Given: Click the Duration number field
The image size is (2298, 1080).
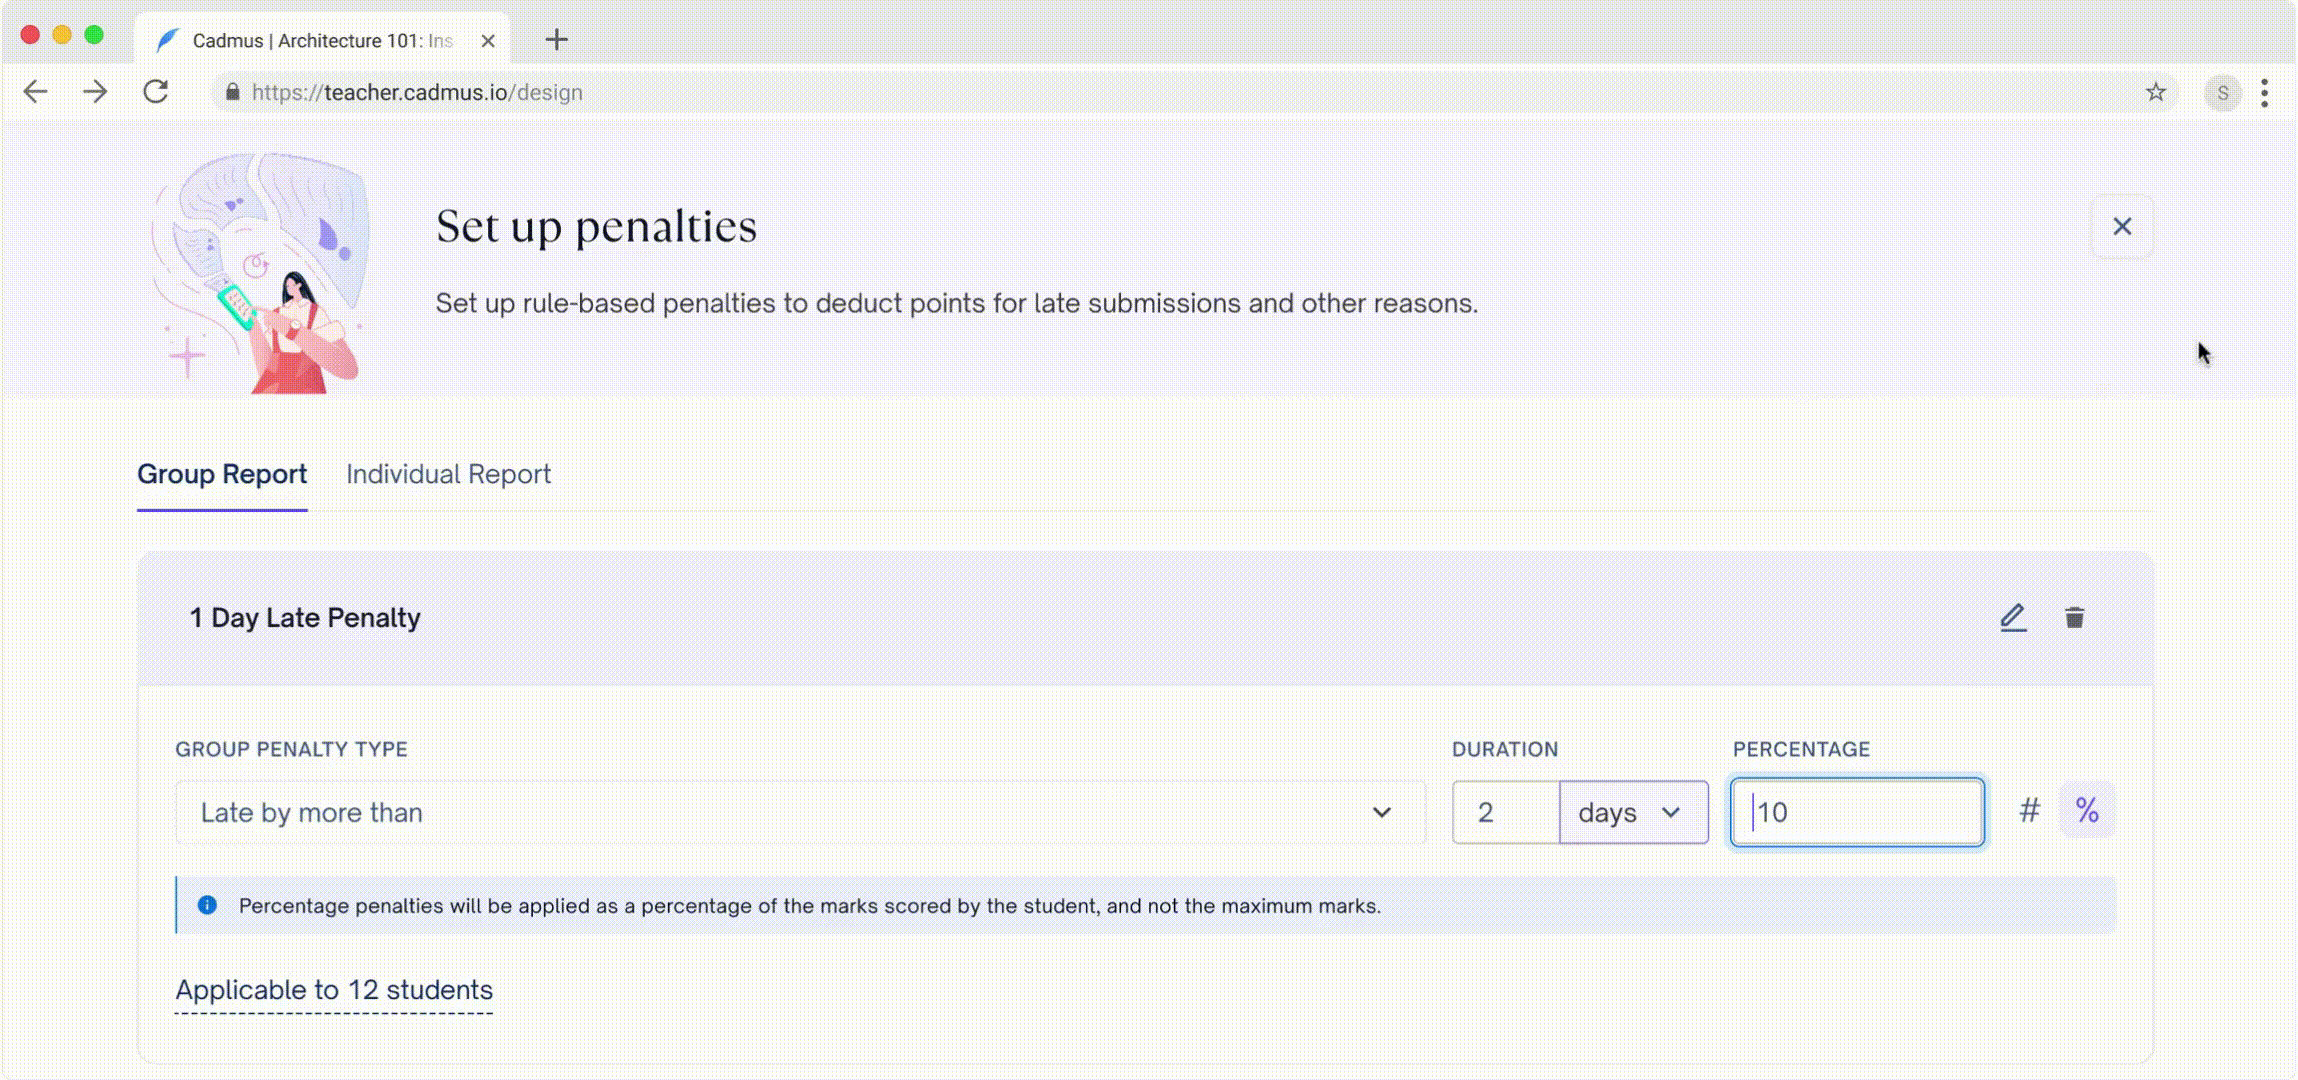Looking at the screenshot, I should 1504,812.
